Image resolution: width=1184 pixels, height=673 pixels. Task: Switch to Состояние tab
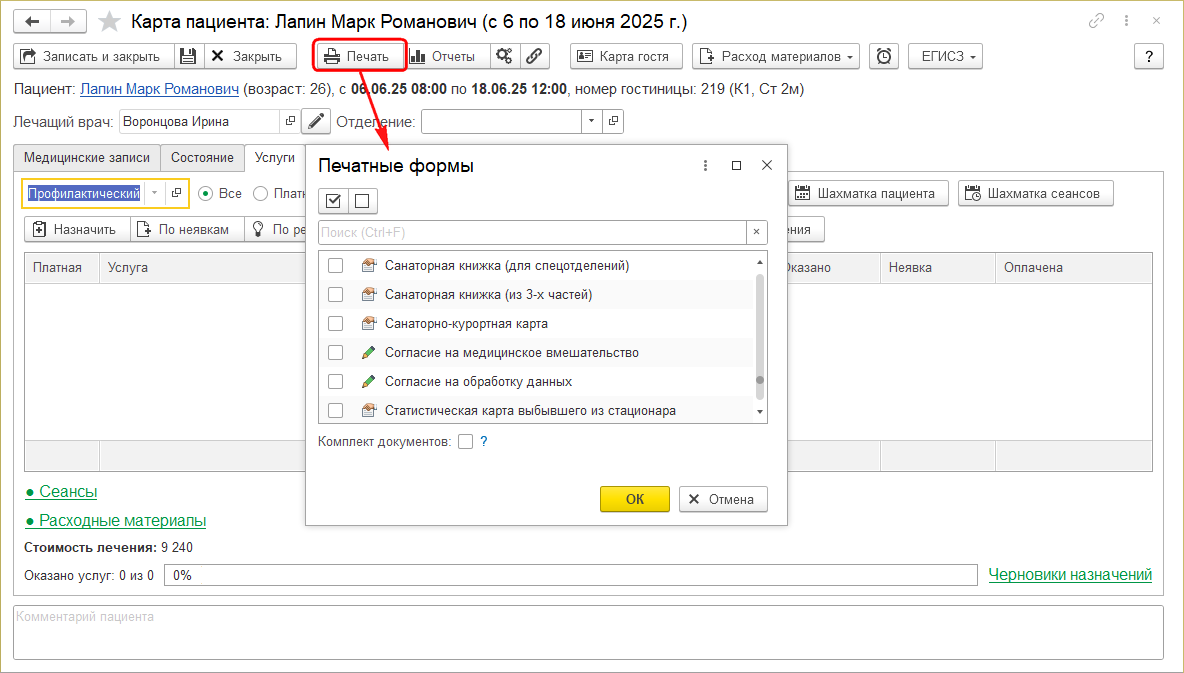[202, 158]
